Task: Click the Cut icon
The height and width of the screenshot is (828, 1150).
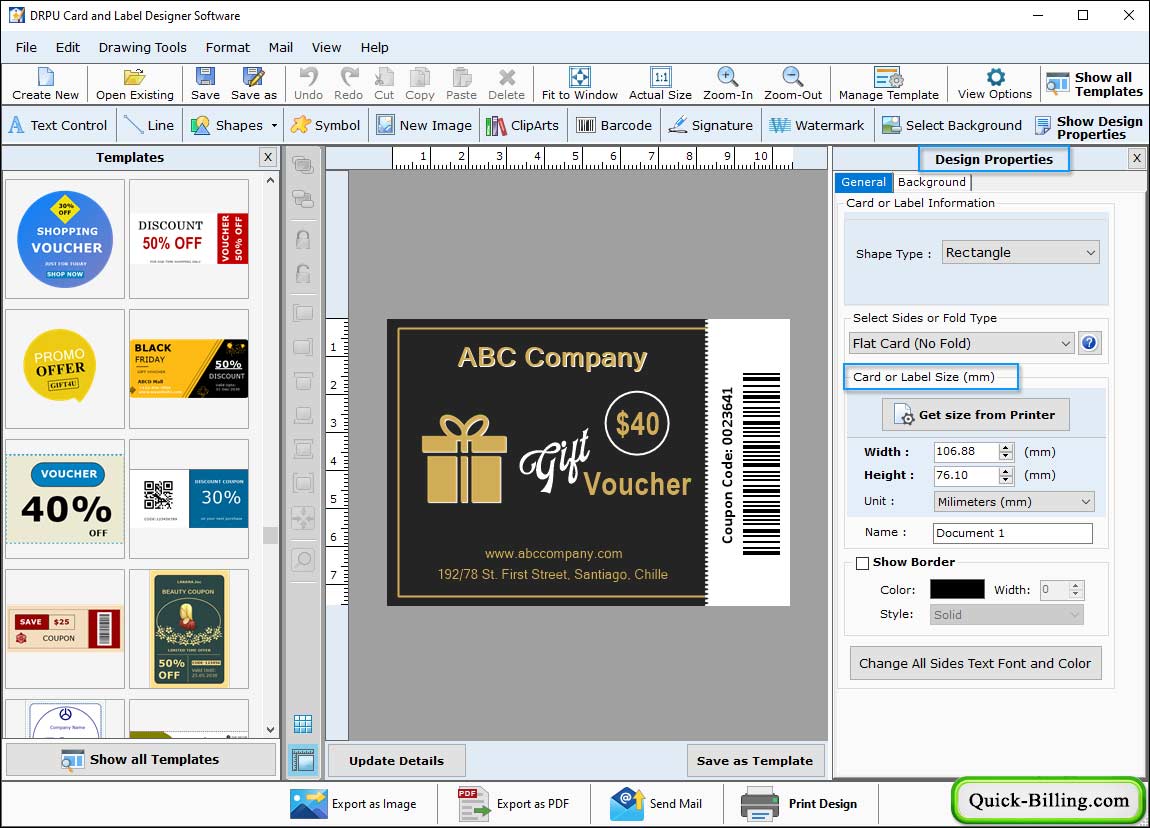Action: pyautogui.click(x=384, y=84)
